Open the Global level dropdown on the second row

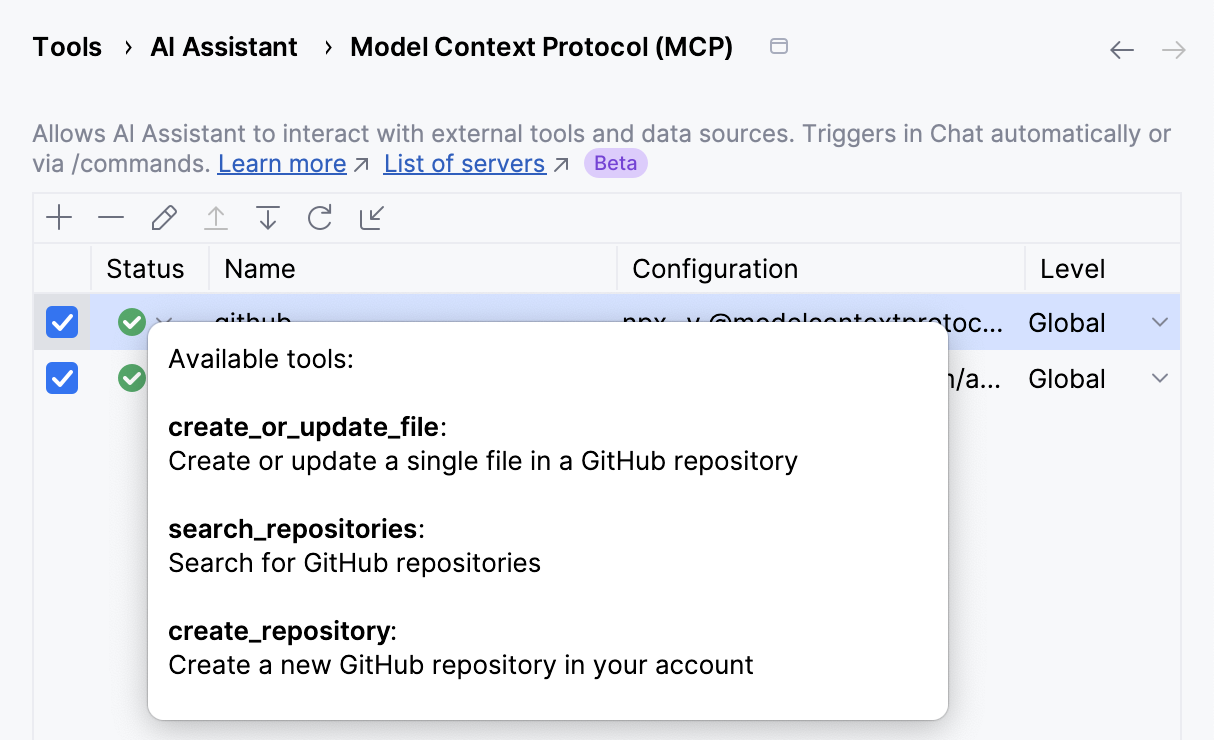coord(1159,378)
